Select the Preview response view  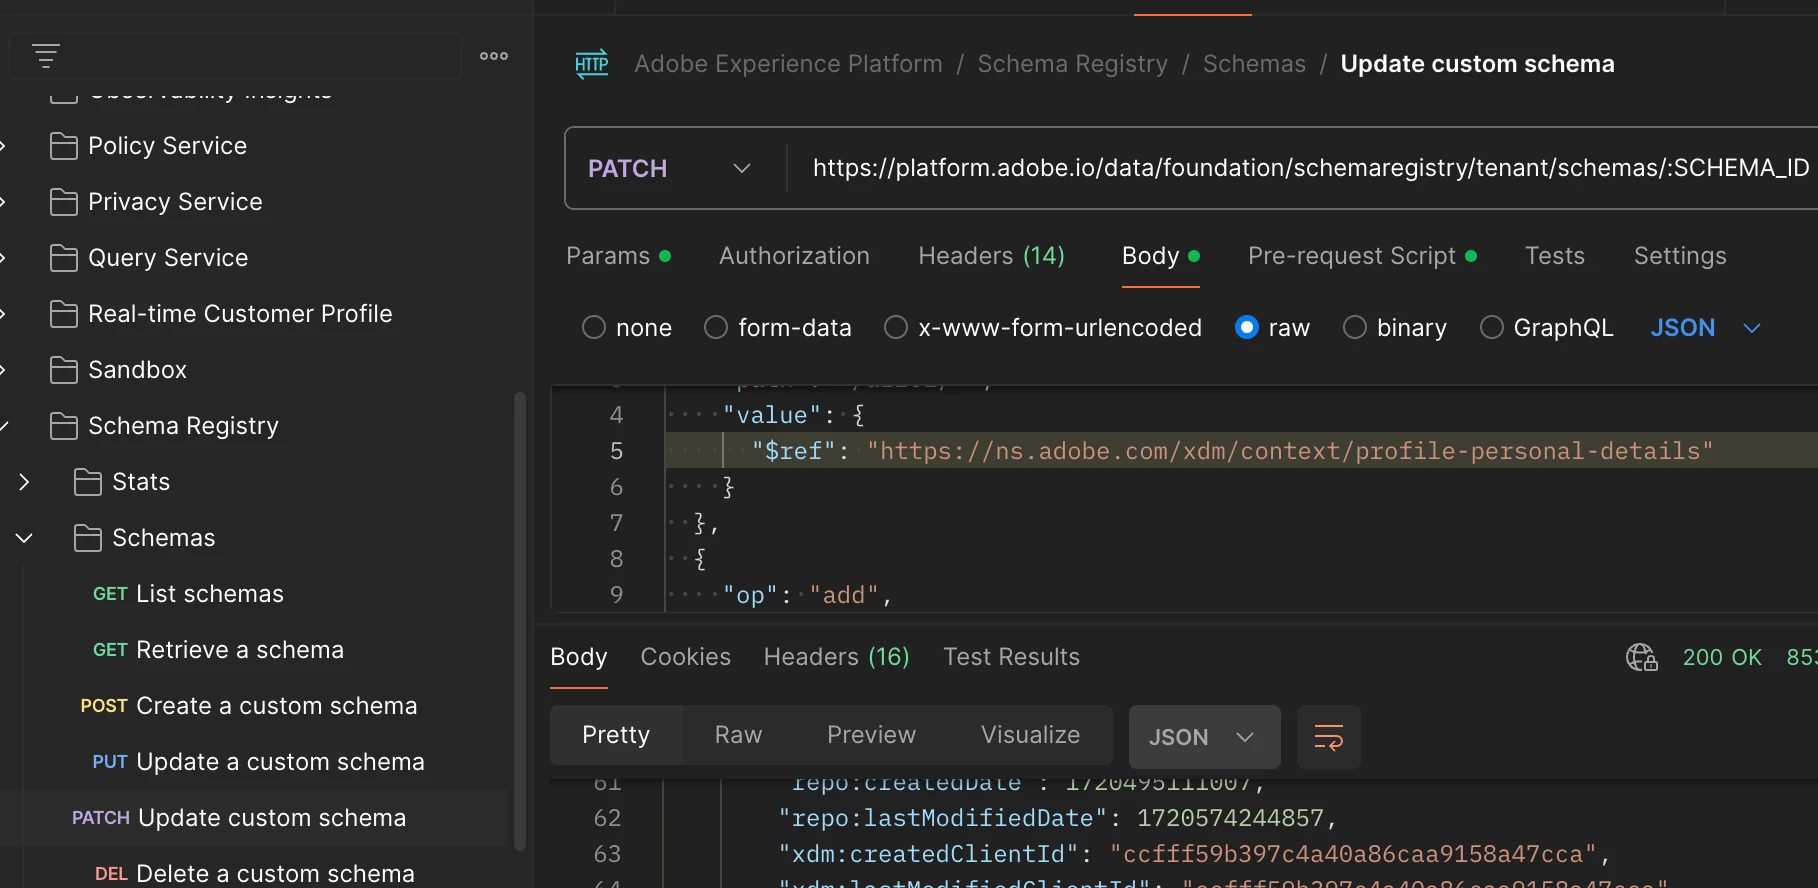(x=871, y=735)
